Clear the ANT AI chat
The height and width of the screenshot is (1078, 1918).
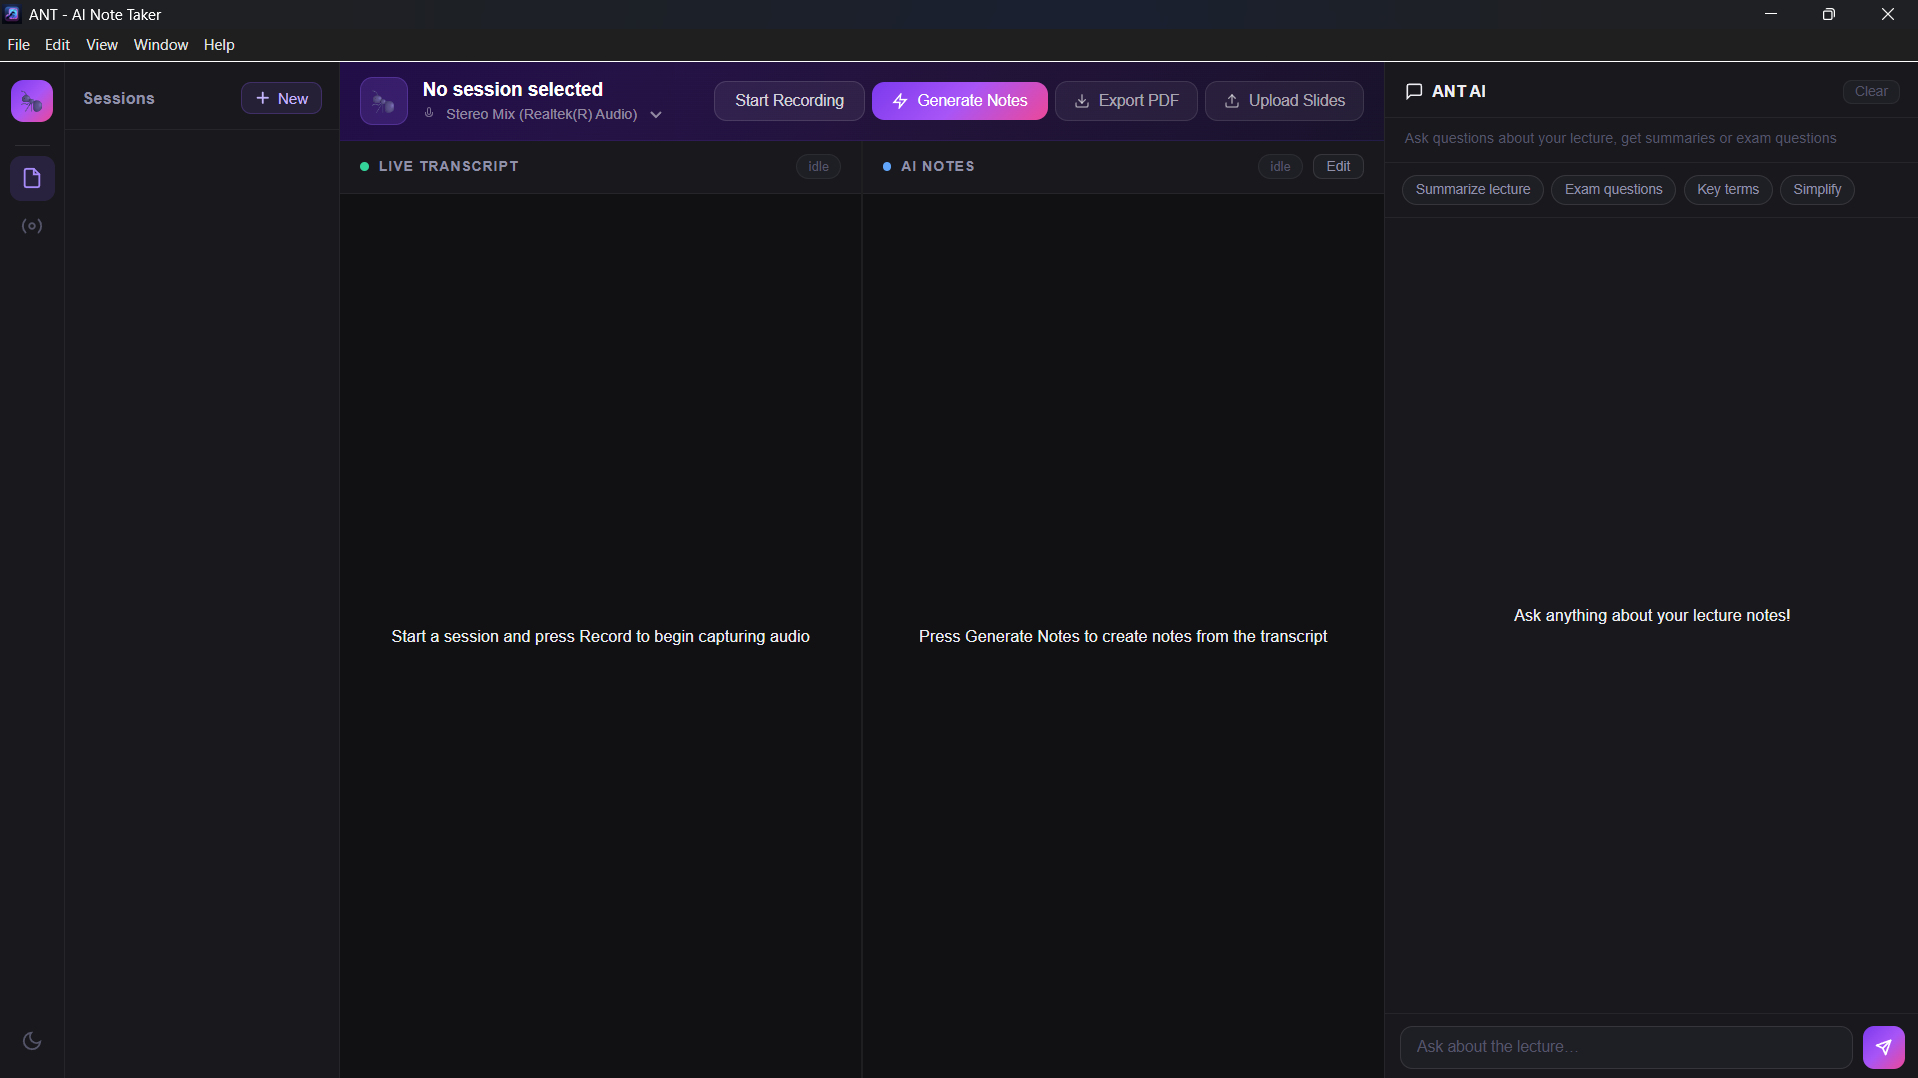click(x=1871, y=91)
